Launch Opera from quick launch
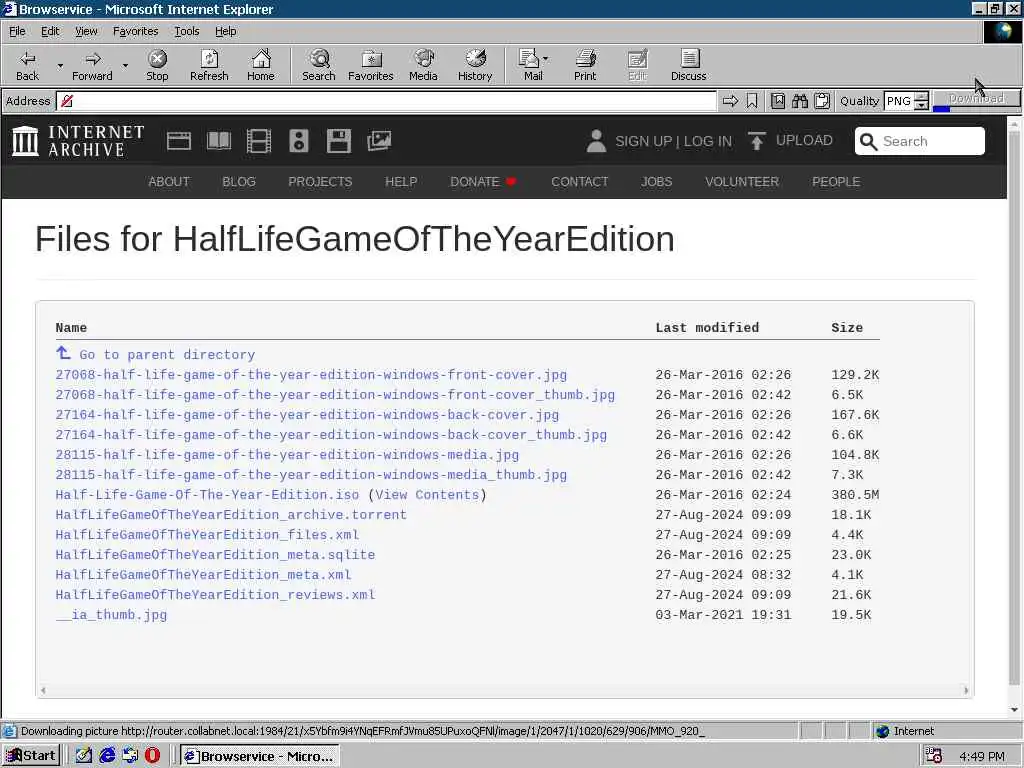 coord(152,756)
